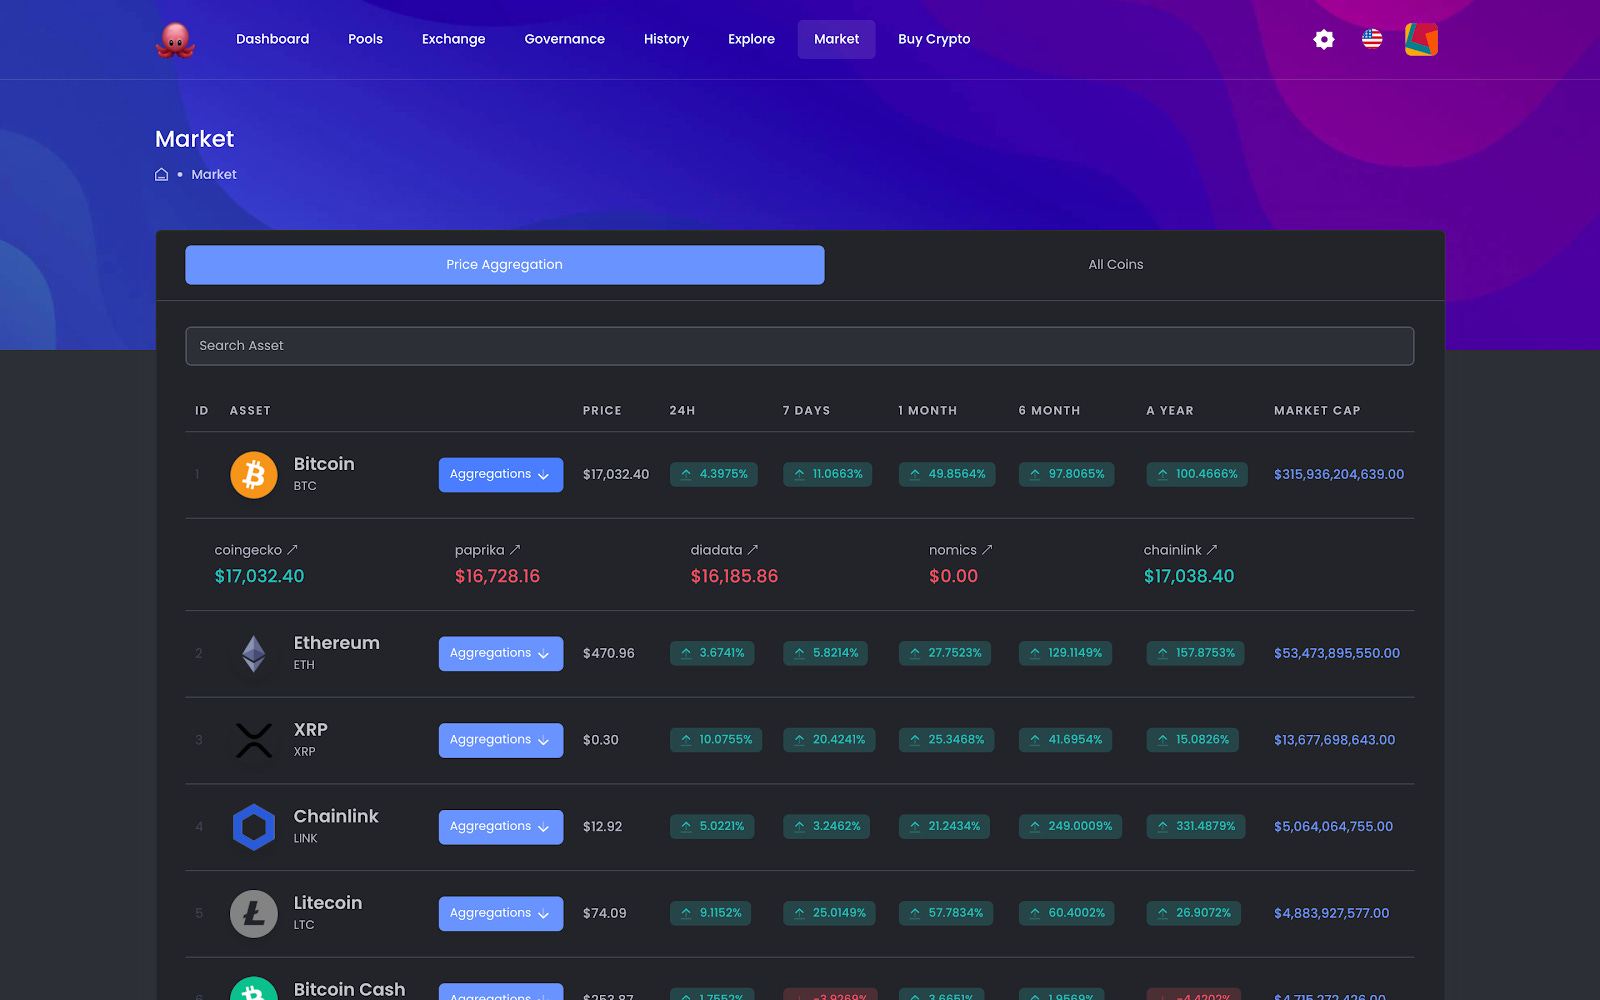The width and height of the screenshot is (1600, 1000).
Task: Click the MARKET CAP column header
Action: tap(1317, 411)
